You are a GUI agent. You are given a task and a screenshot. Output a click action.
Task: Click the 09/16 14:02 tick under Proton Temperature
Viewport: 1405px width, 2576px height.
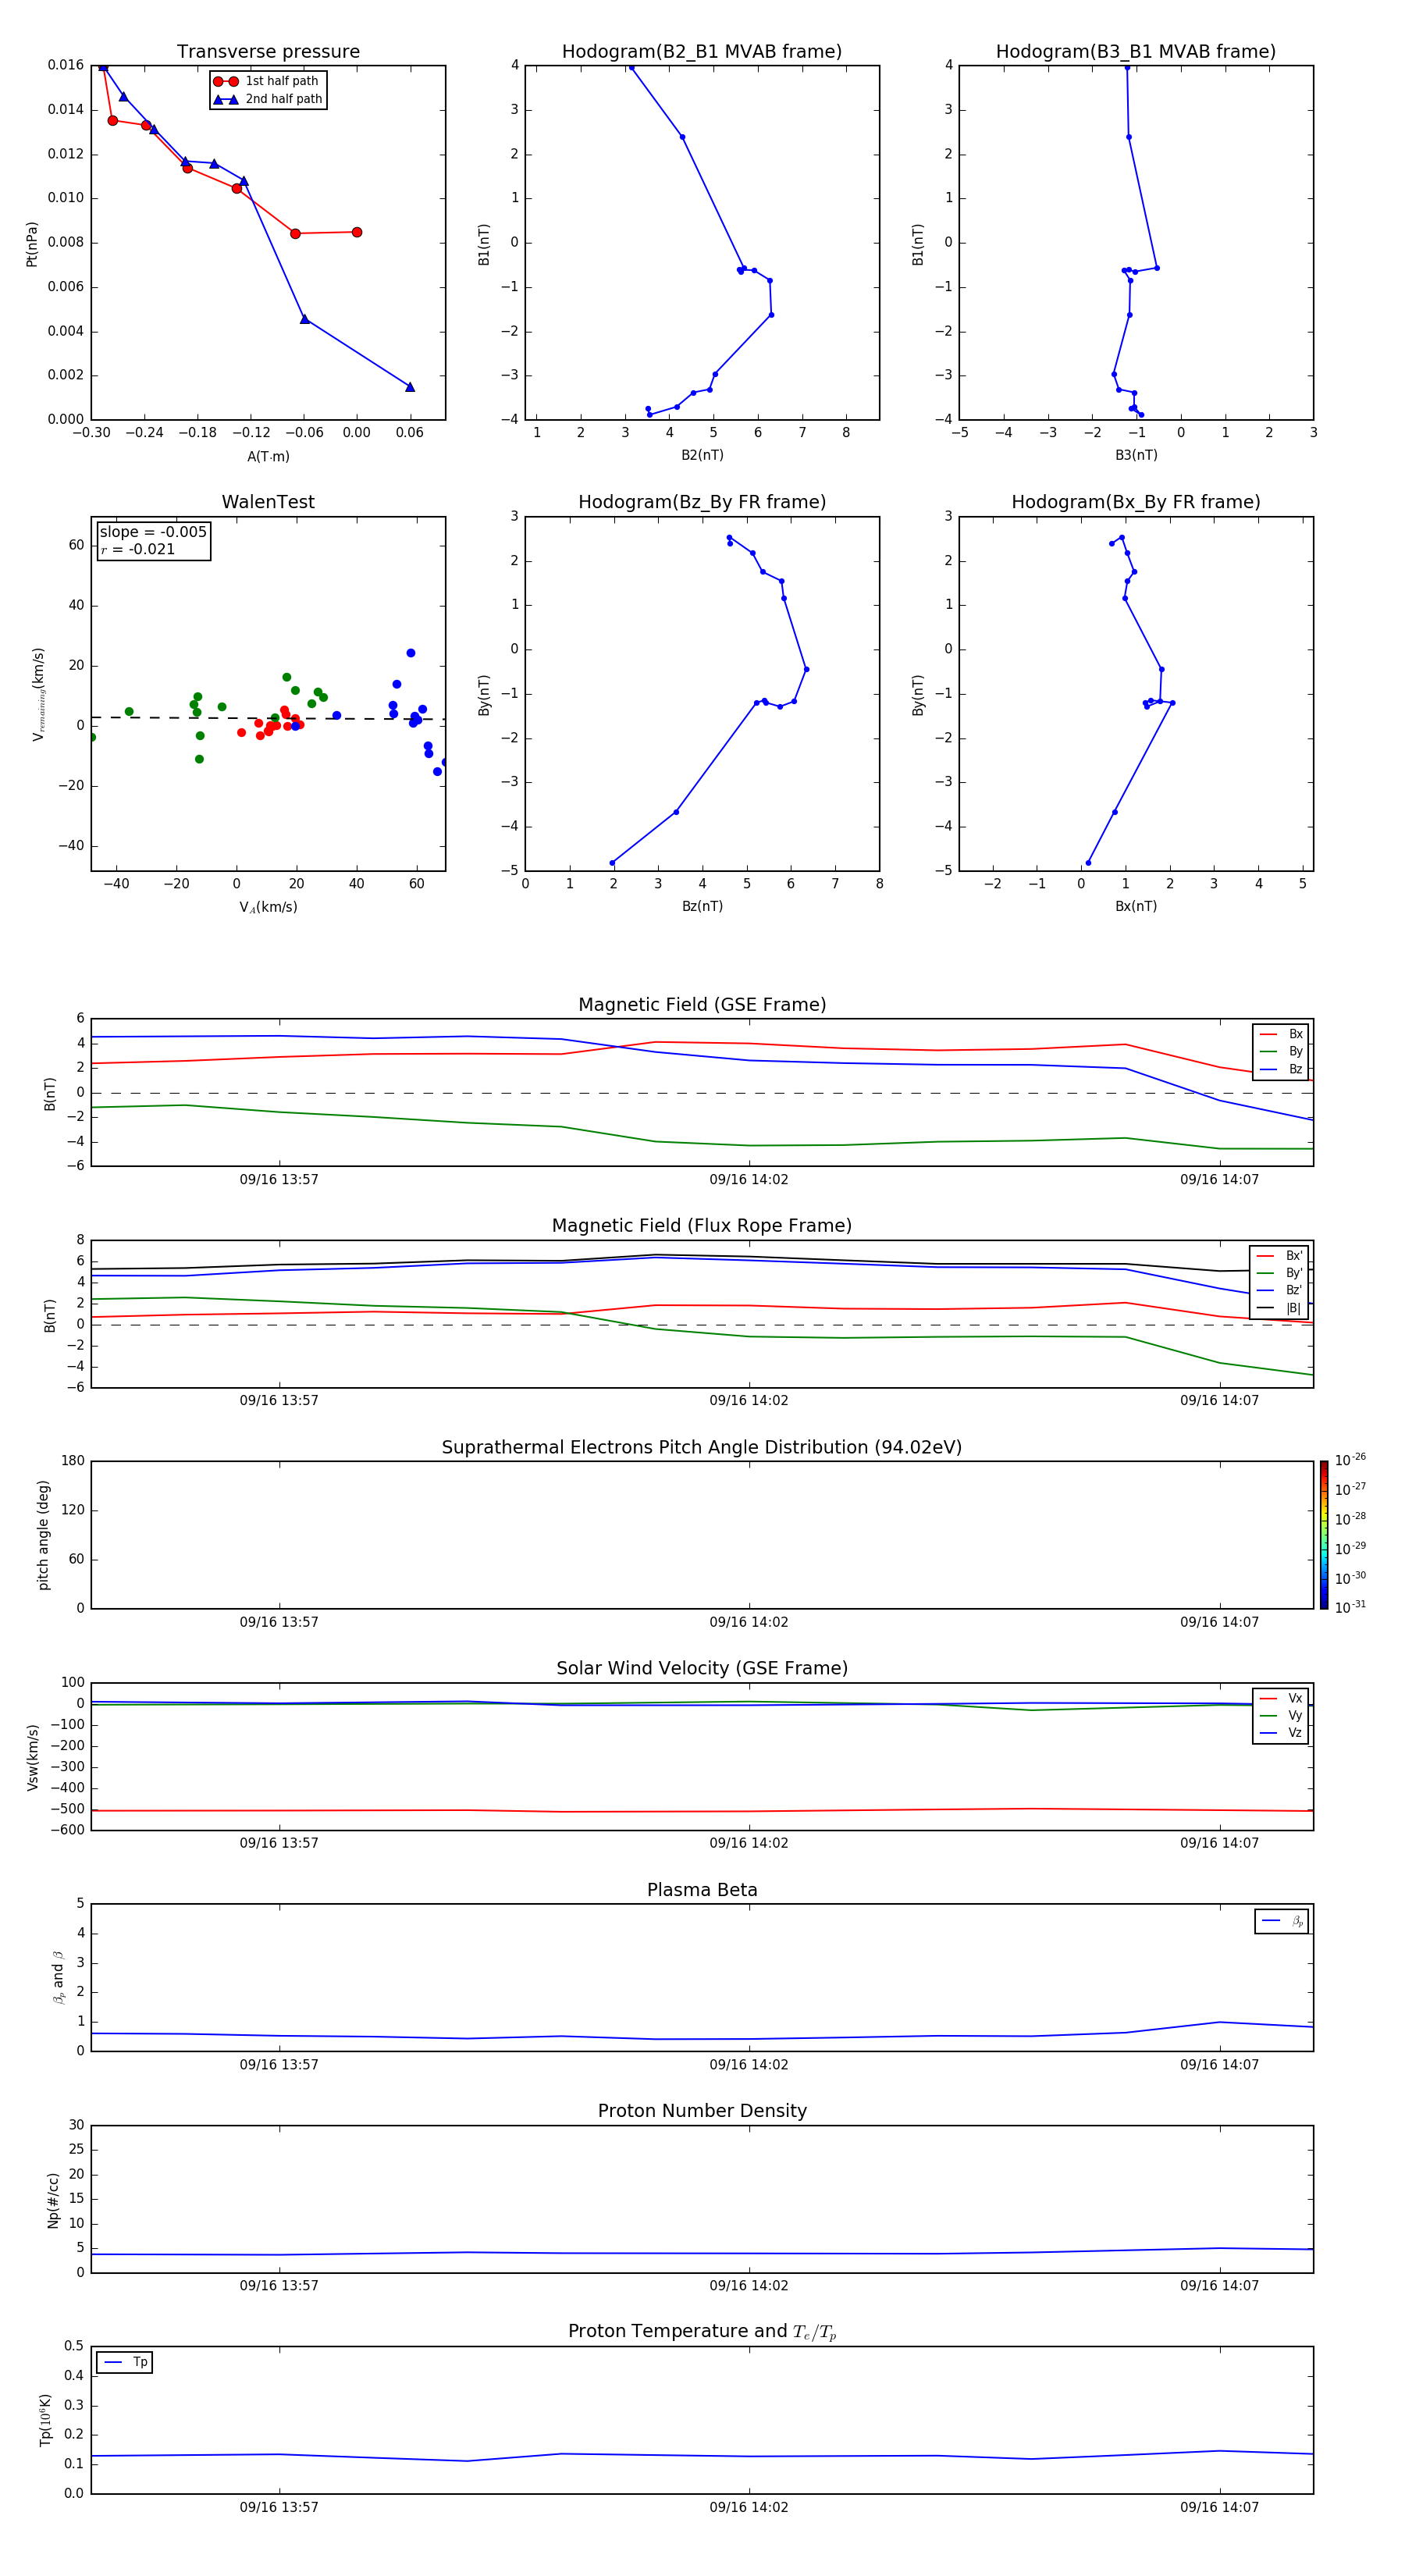pyautogui.click(x=749, y=2508)
